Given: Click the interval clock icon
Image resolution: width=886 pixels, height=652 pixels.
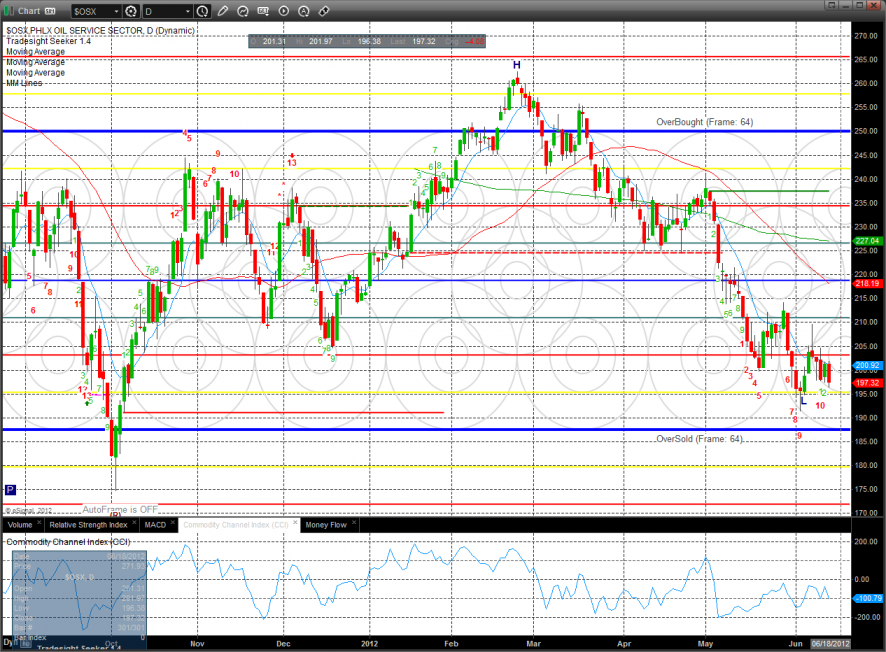Looking at the screenshot, I should pyautogui.click(x=204, y=11).
